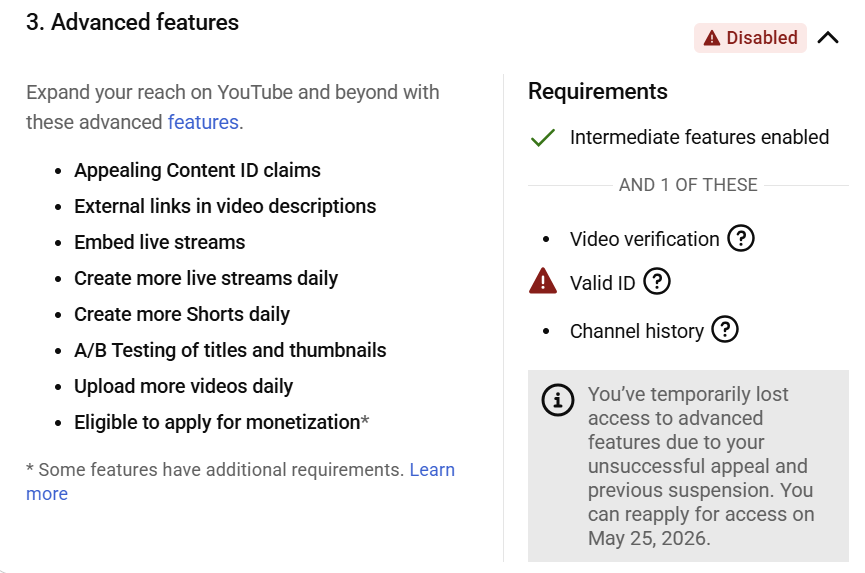
Task: Click the green checkmark for Intermediate features
Action: click(x=542, y=137)
